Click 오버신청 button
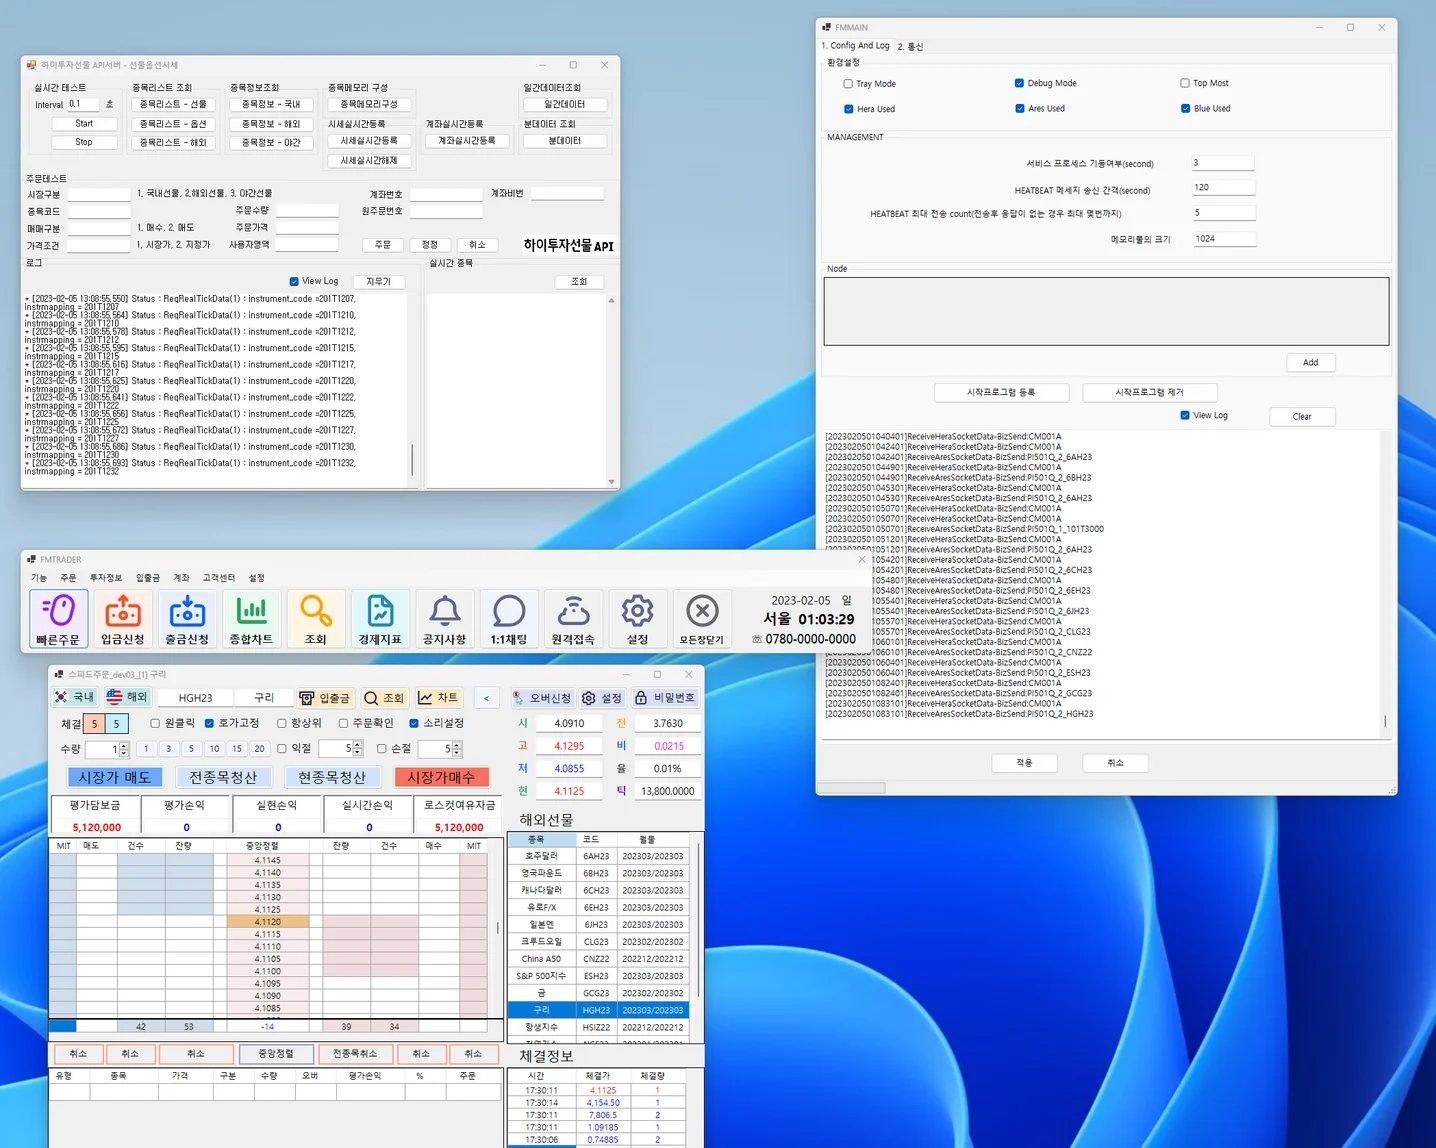Image resolution: width=1436 pixels, height=1148 pixels. pyautogui.click(x=541, y=698)
